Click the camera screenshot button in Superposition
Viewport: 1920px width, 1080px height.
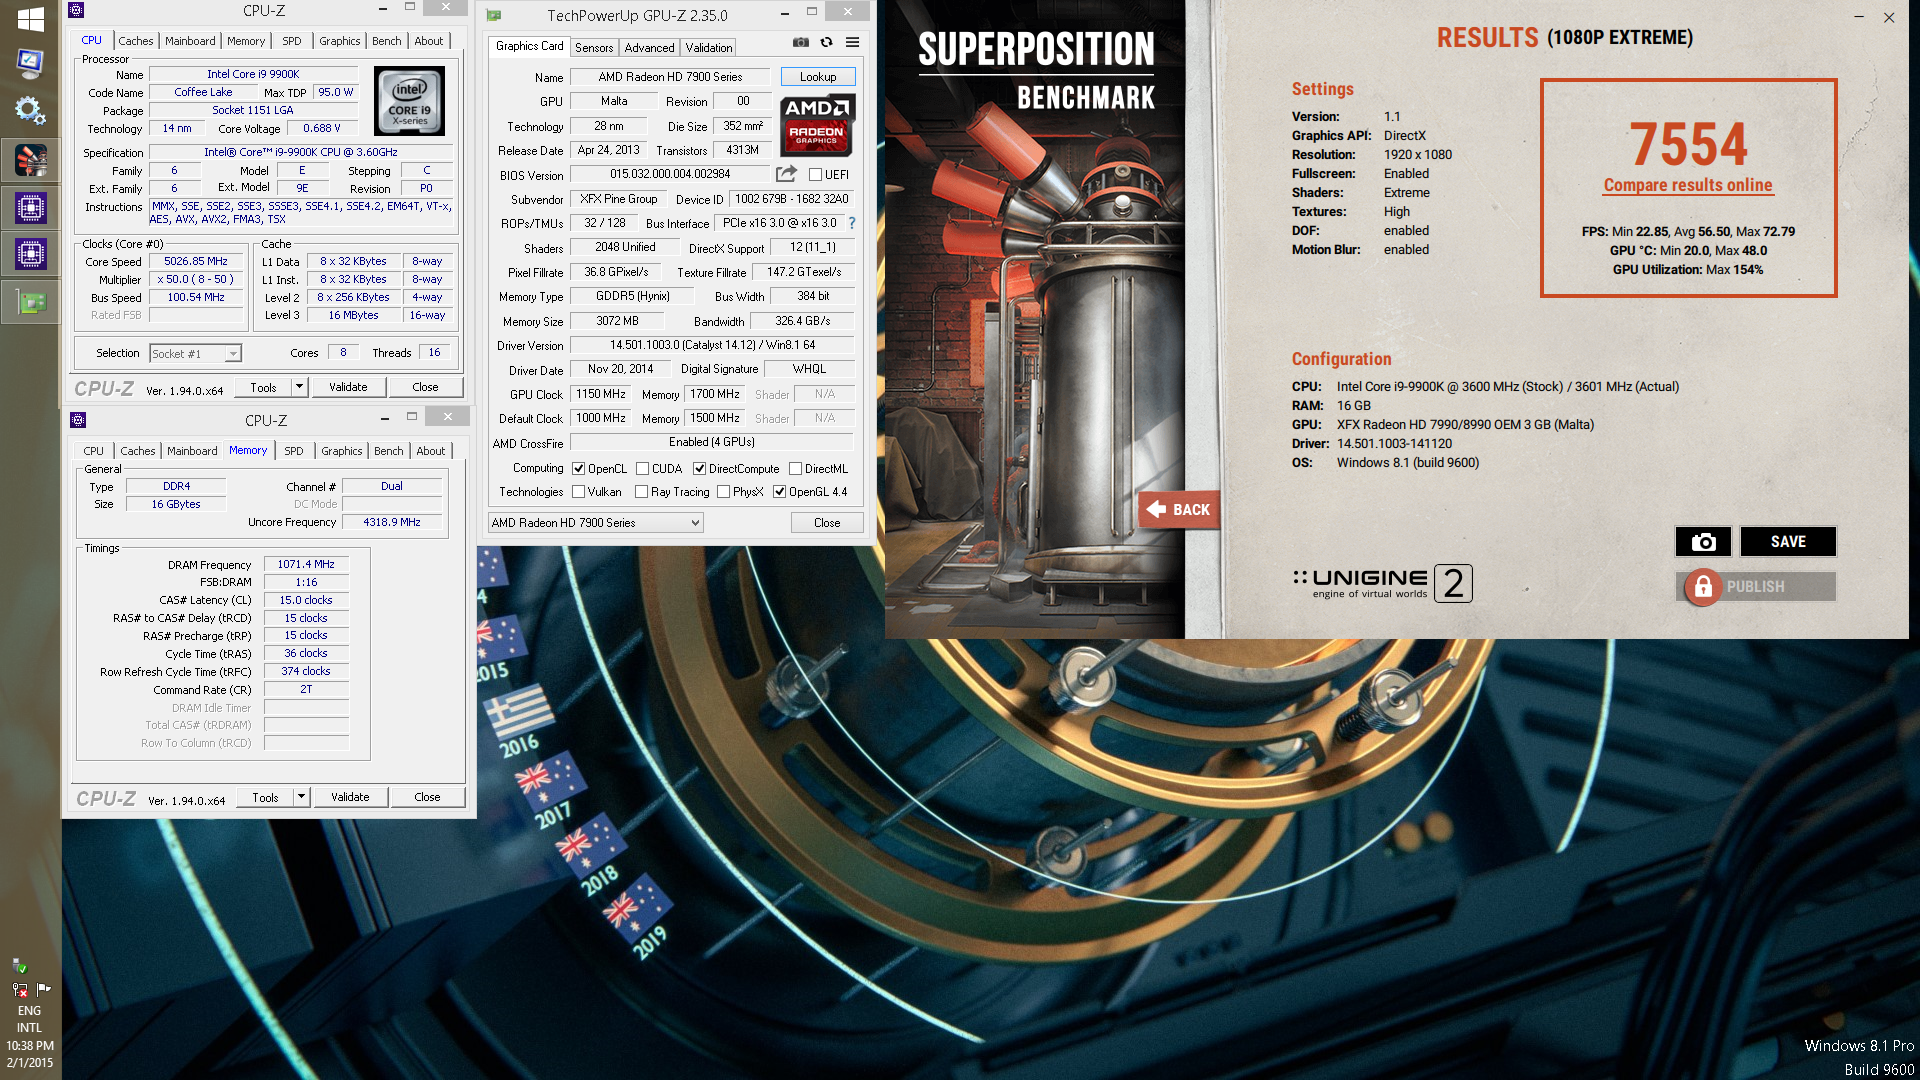point(1703,541)
